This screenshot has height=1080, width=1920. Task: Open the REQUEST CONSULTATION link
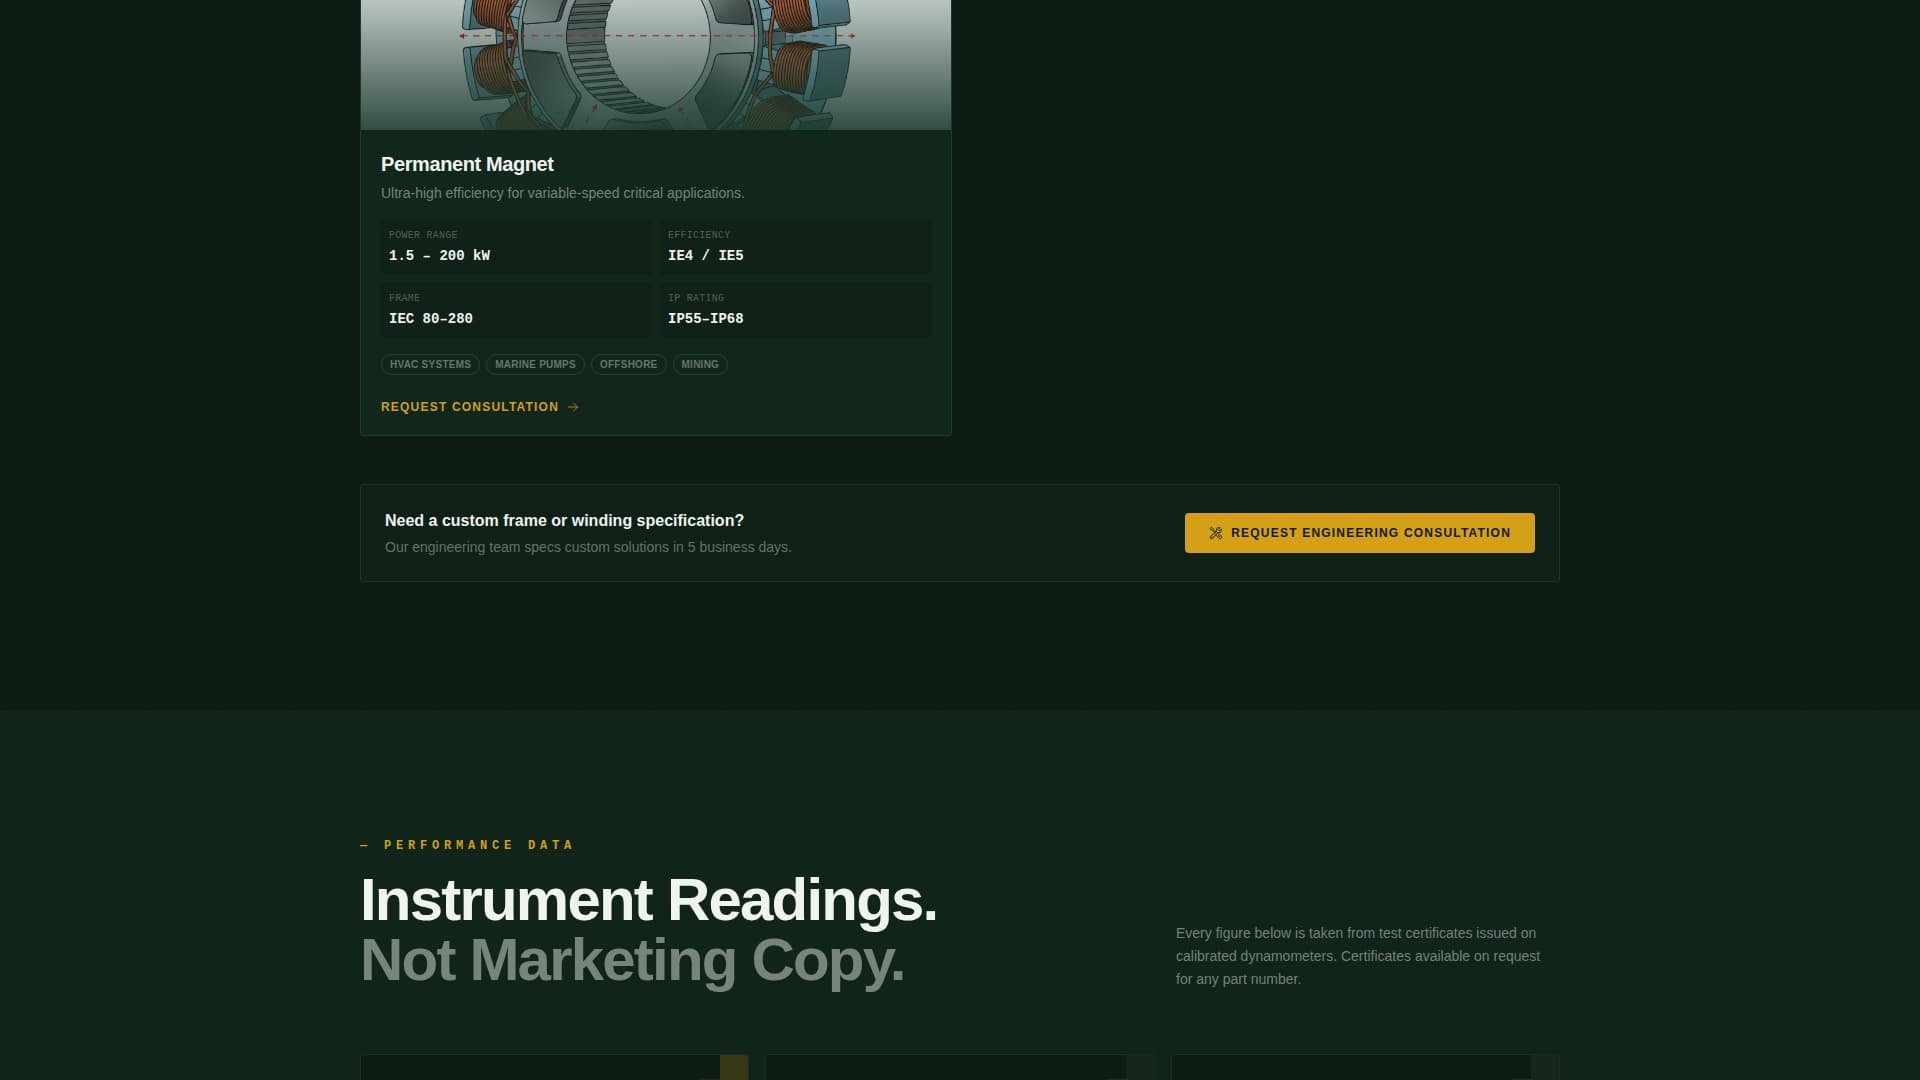[470, 407]
